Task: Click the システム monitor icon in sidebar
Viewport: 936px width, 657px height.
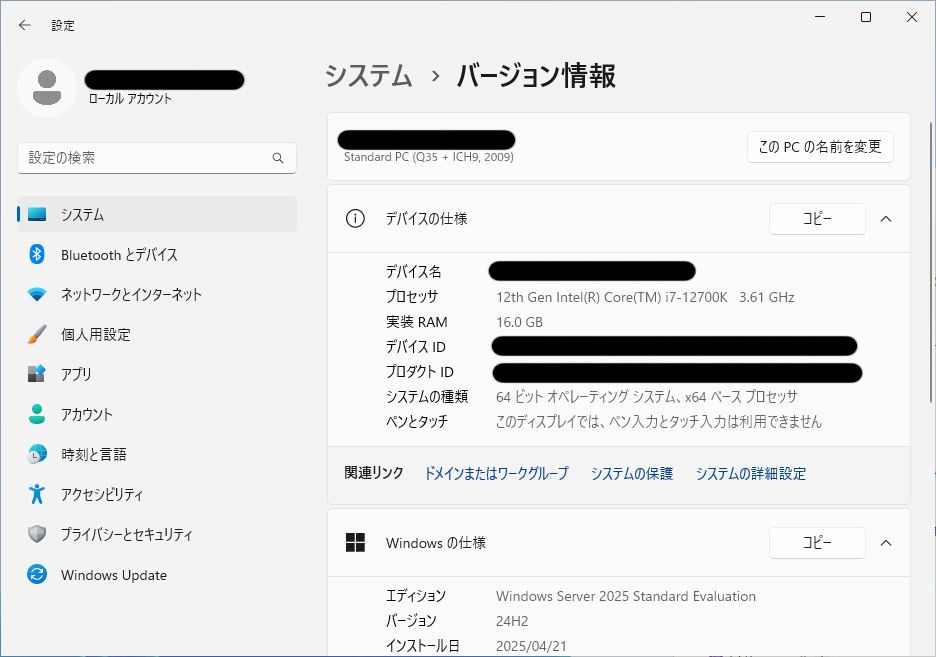Action: 37,214
